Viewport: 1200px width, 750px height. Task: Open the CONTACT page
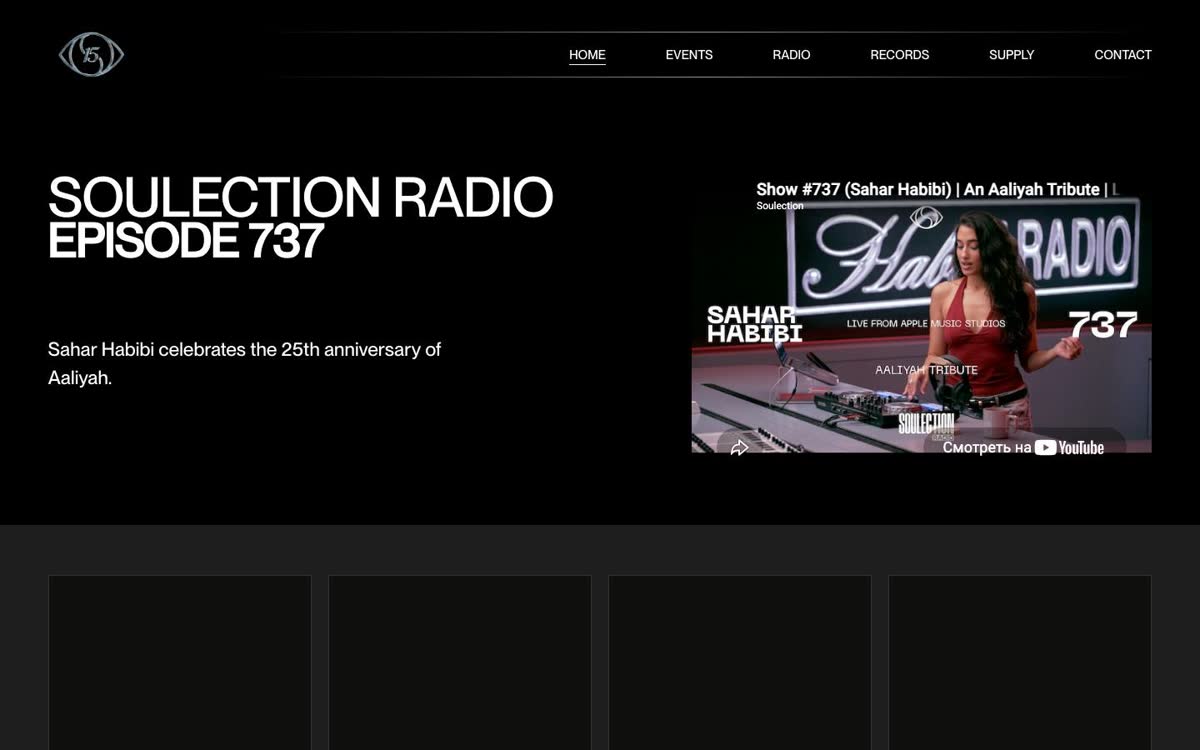[1123, 55]
